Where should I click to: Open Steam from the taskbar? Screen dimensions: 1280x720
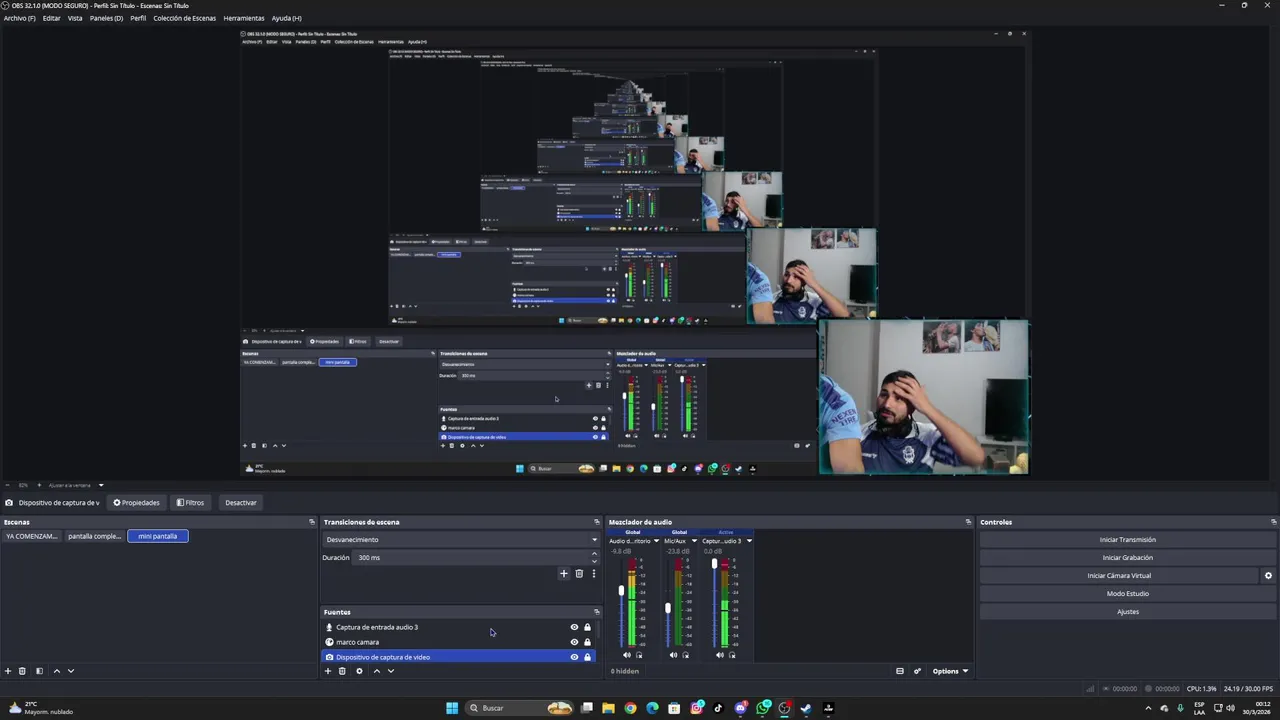(806, 708)
